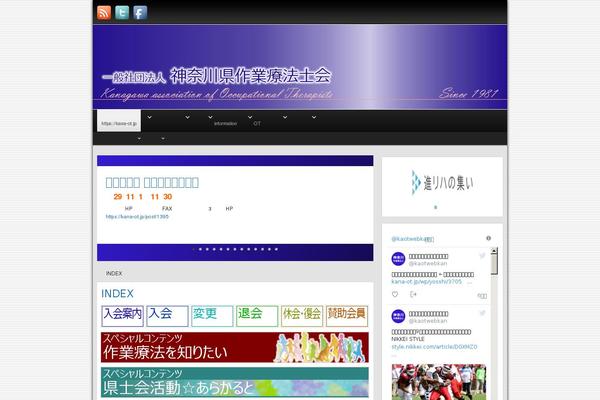The height and width of the screenshot is (400, 600).
Task: Click the 進リハの集い logo banner
Action: pos(442,183)
